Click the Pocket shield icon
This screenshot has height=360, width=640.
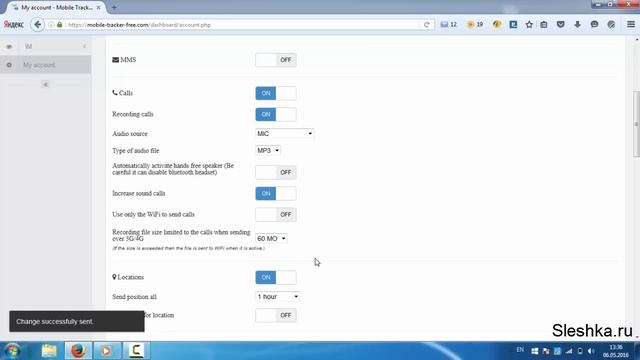tap(561, 24)
